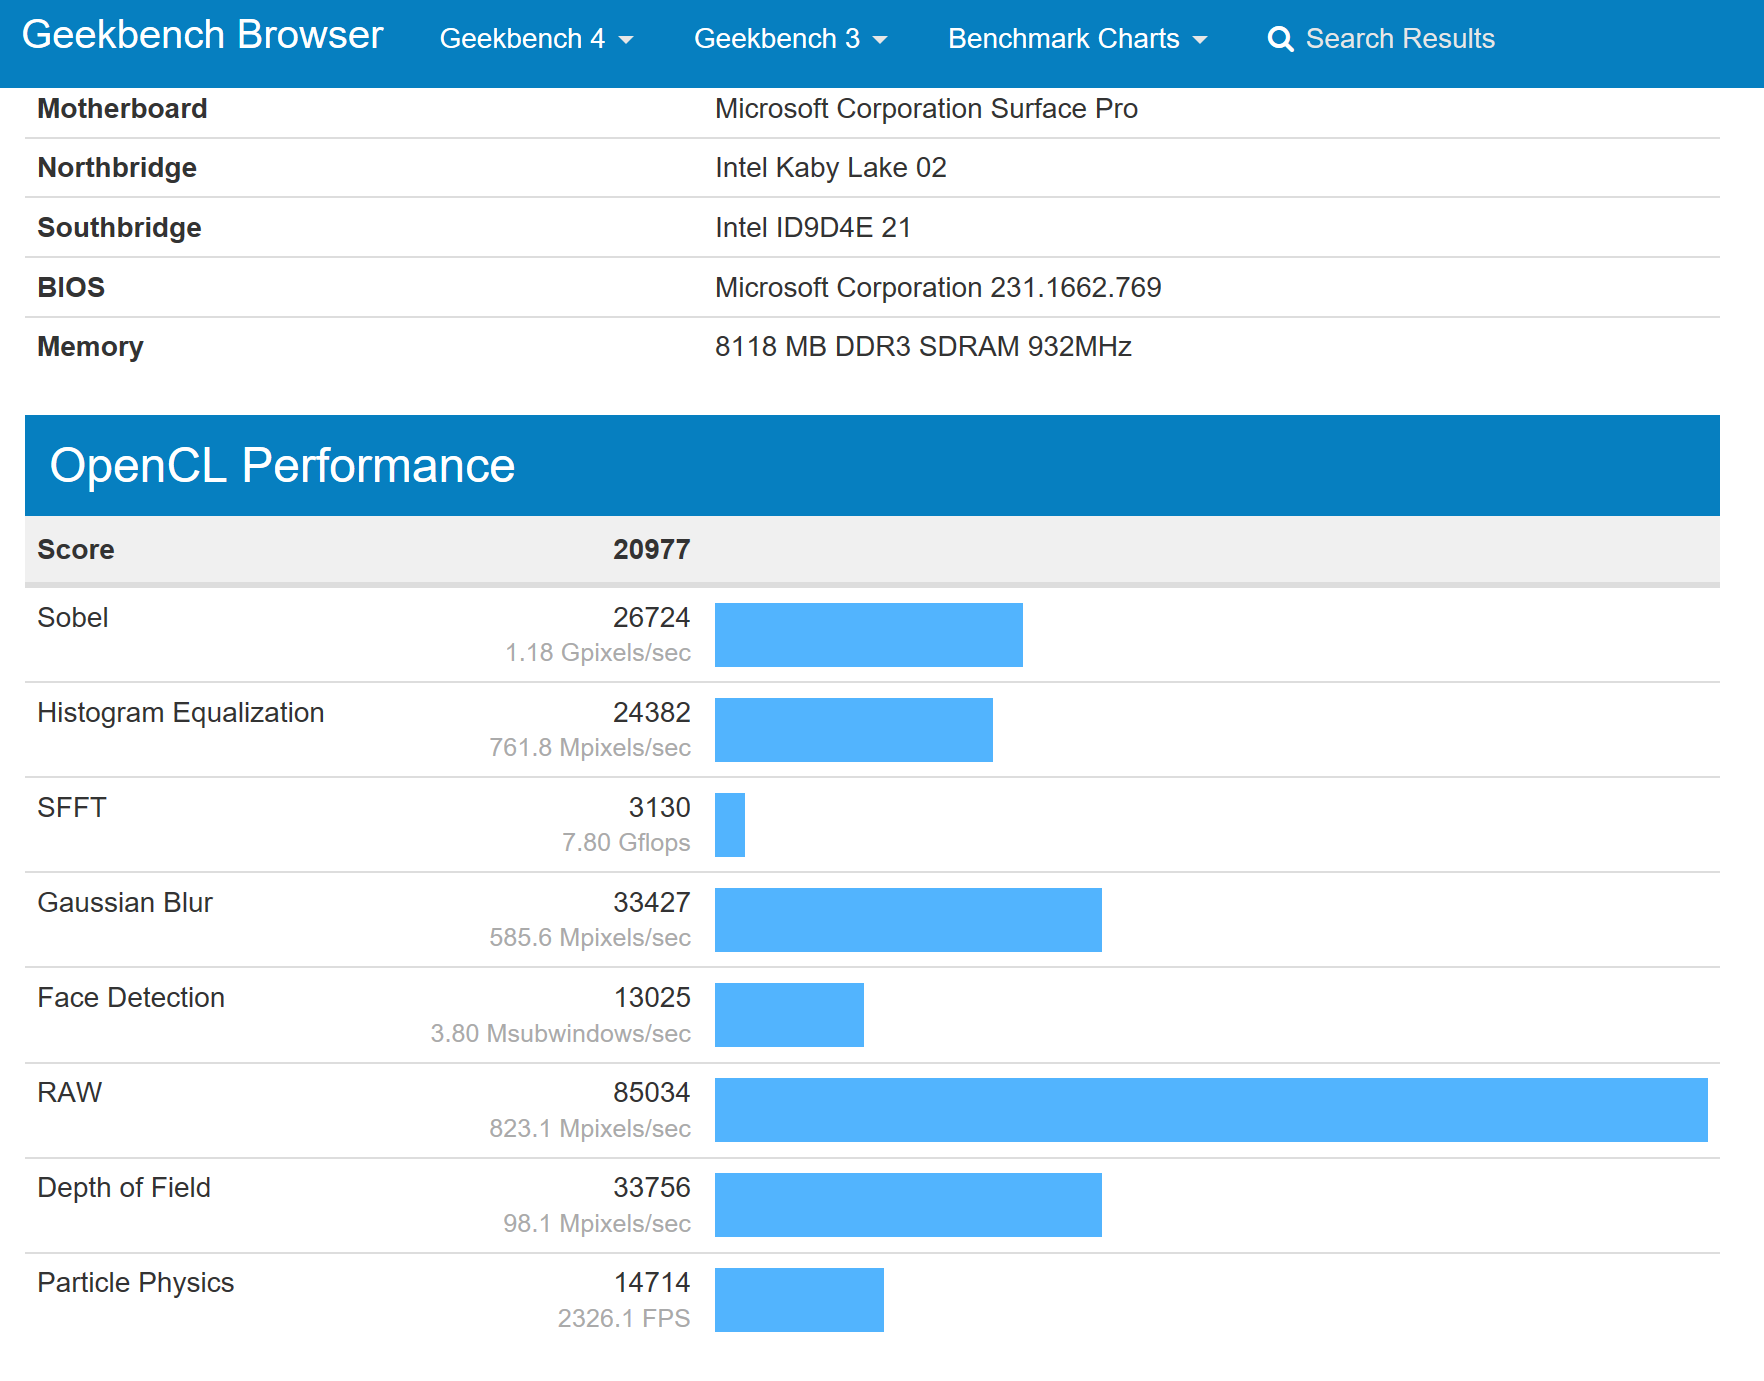Click the Sobel benchmark name
Image resolution: width=1764 pixels, height=1381 pixels.
[73, 617]
